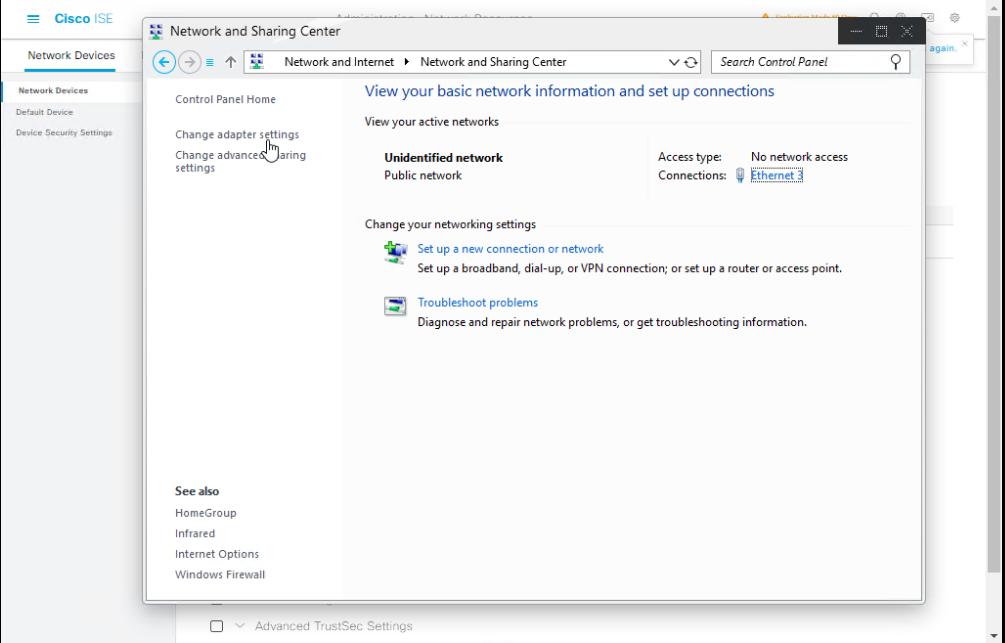Click the No network access text
Screen dimensions: 1005x643
pyautogui.click(x=799, y=157)
